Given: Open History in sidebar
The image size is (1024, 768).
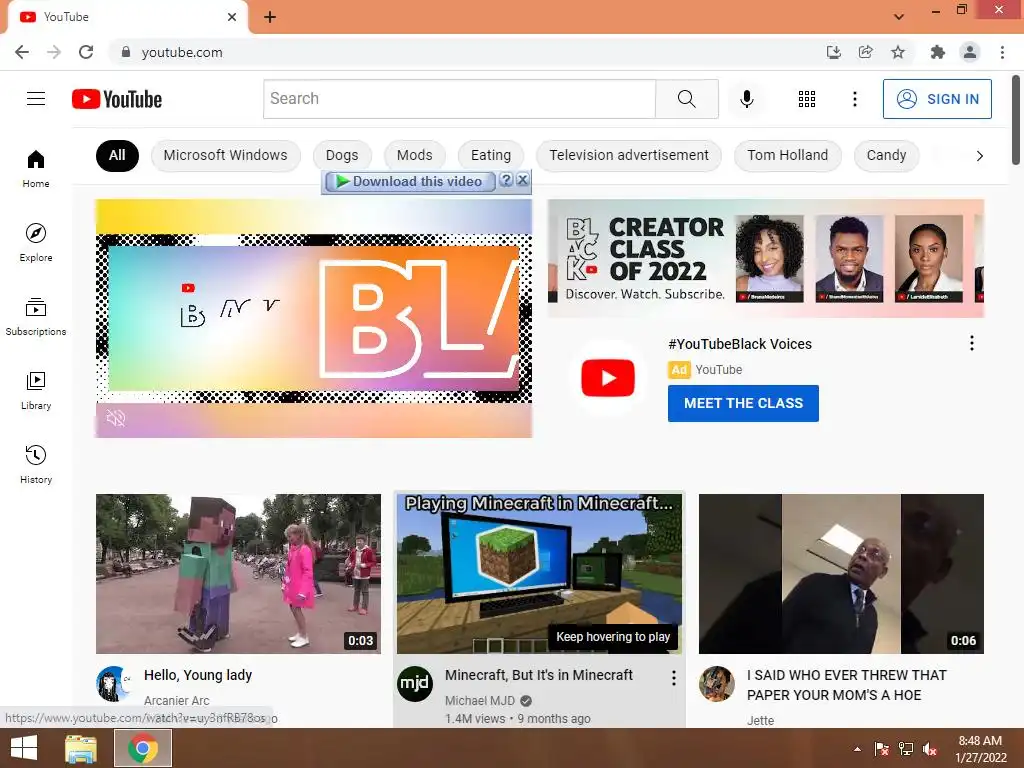Looking at the screenshot, I should (36, 464).
